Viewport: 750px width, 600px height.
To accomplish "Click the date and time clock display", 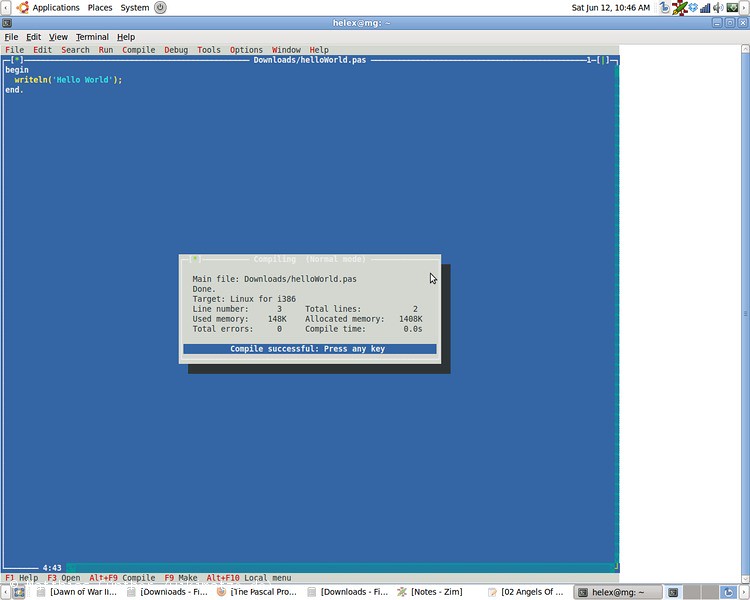I will pyautogui.click(x=610, y=8).
